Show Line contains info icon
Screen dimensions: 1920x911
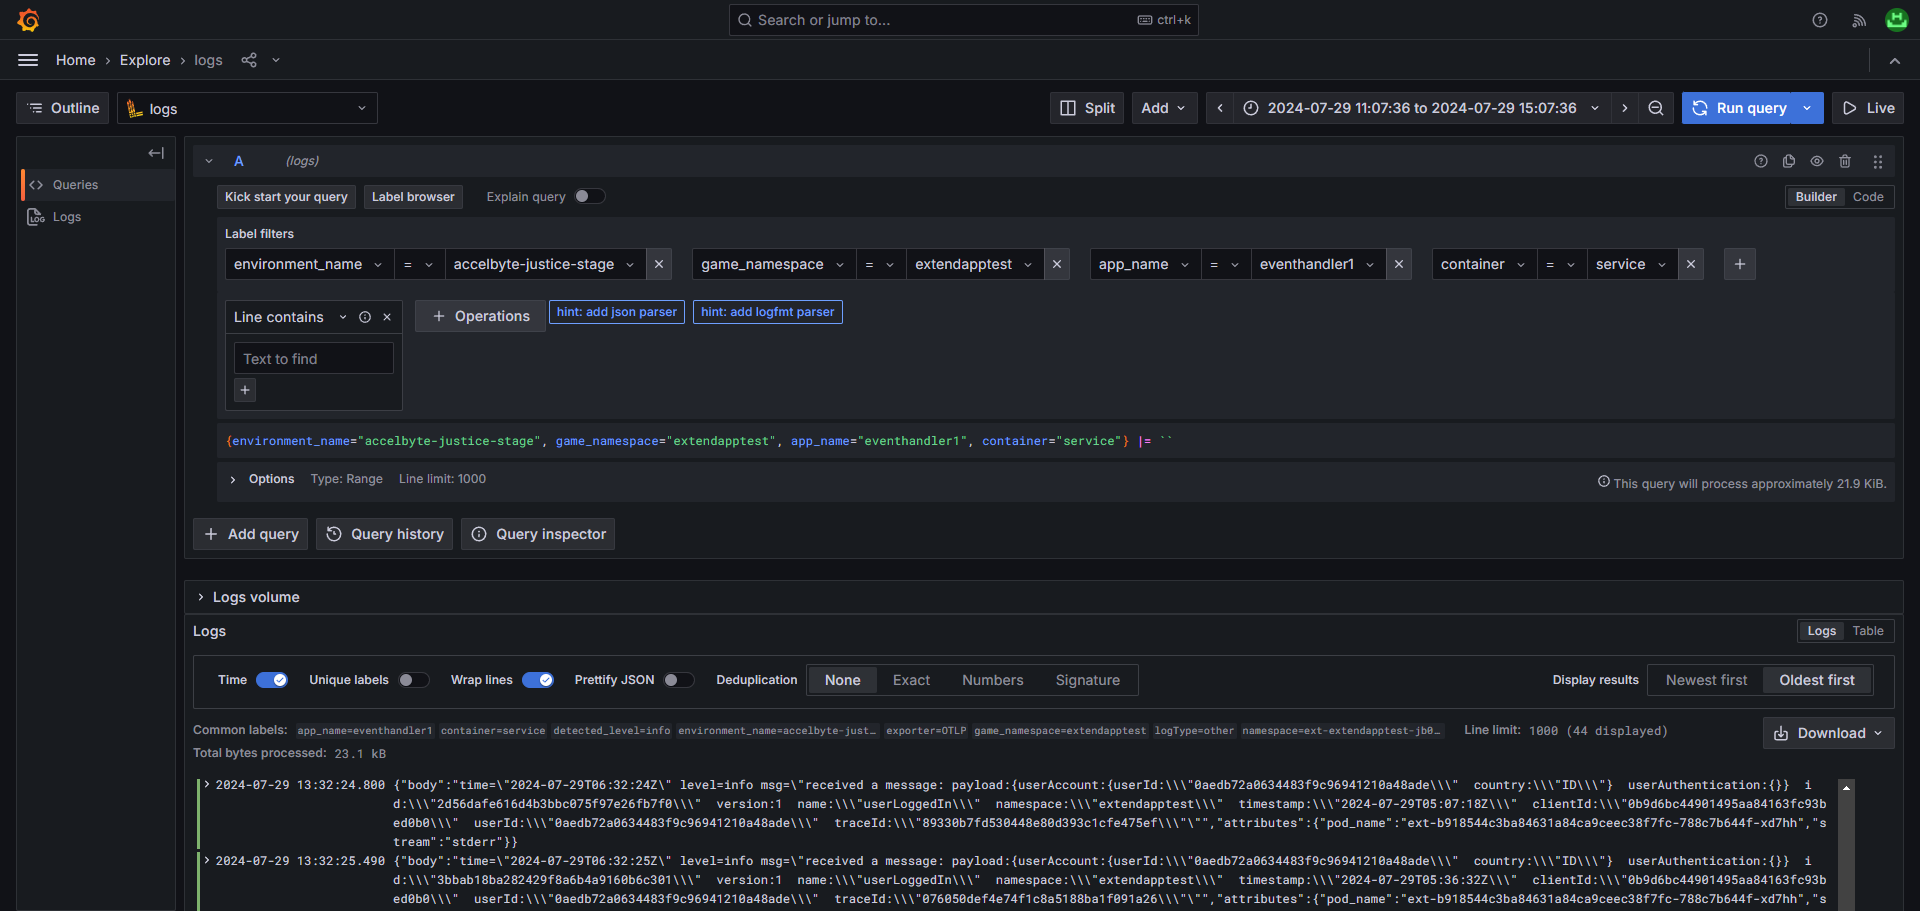(x=365, y=317)
